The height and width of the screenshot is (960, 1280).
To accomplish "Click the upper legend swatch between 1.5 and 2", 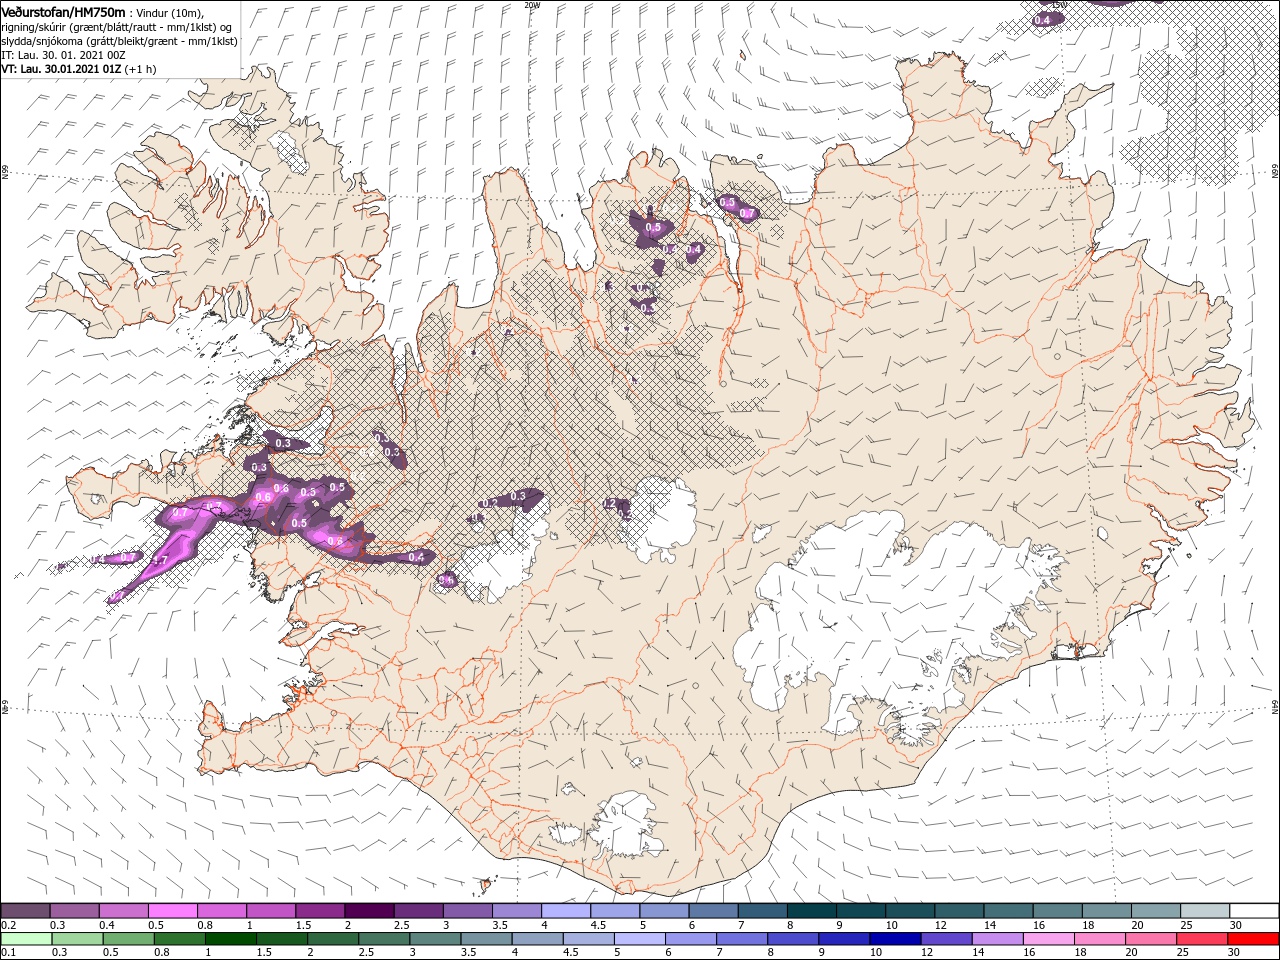I will point(320,911).
